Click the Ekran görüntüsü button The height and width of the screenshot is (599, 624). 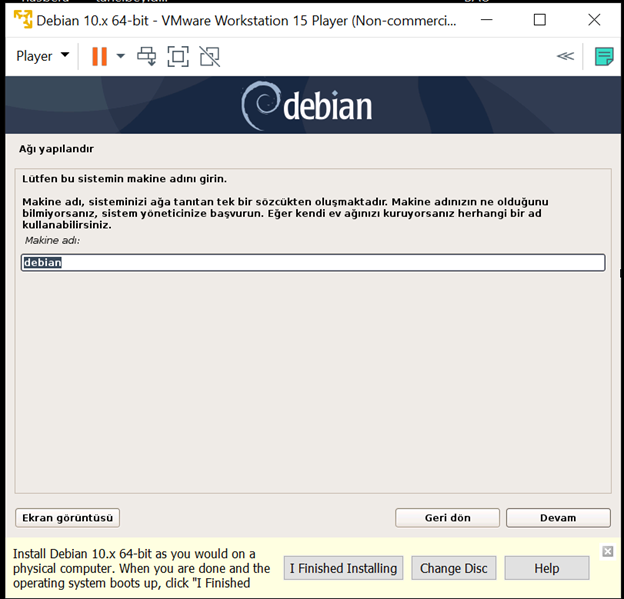tap(67, 518)
